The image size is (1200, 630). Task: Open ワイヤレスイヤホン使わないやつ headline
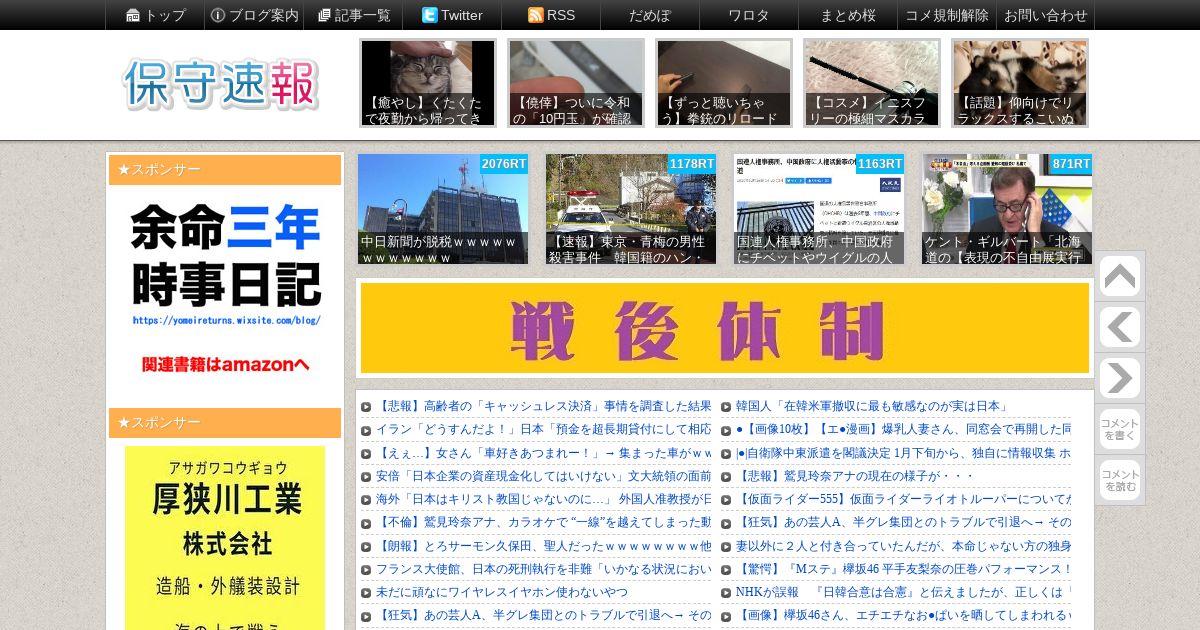502,592
